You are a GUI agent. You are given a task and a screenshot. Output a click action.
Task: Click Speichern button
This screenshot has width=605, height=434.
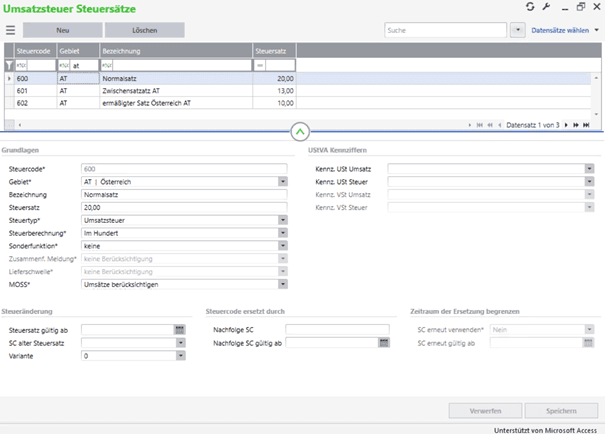(x=561, y=411)
